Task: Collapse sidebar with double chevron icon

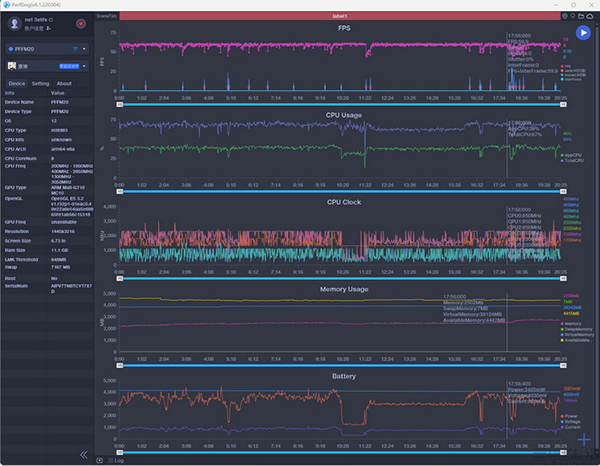Action: click(x=84, y=455)
